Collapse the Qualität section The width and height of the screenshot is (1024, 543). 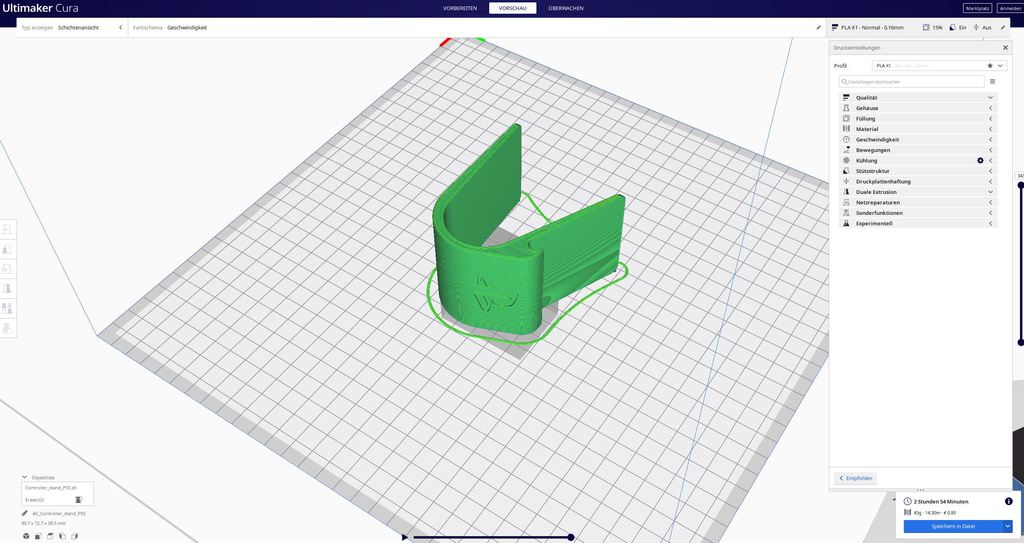990,97
